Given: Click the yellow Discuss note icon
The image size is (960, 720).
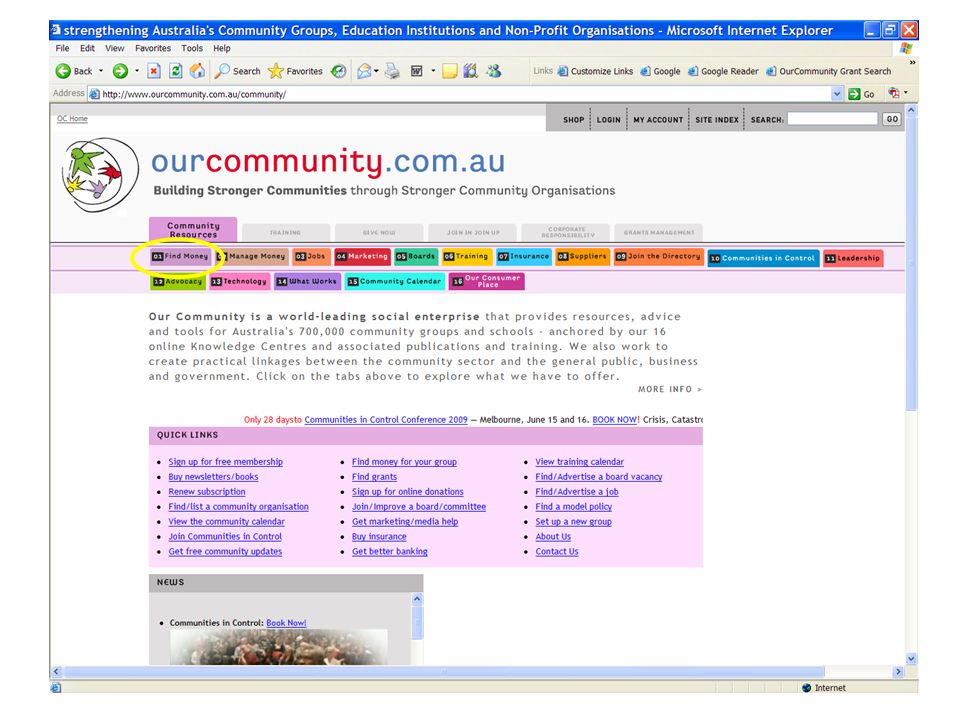Looking at the screenshot, I should [449, 71].
